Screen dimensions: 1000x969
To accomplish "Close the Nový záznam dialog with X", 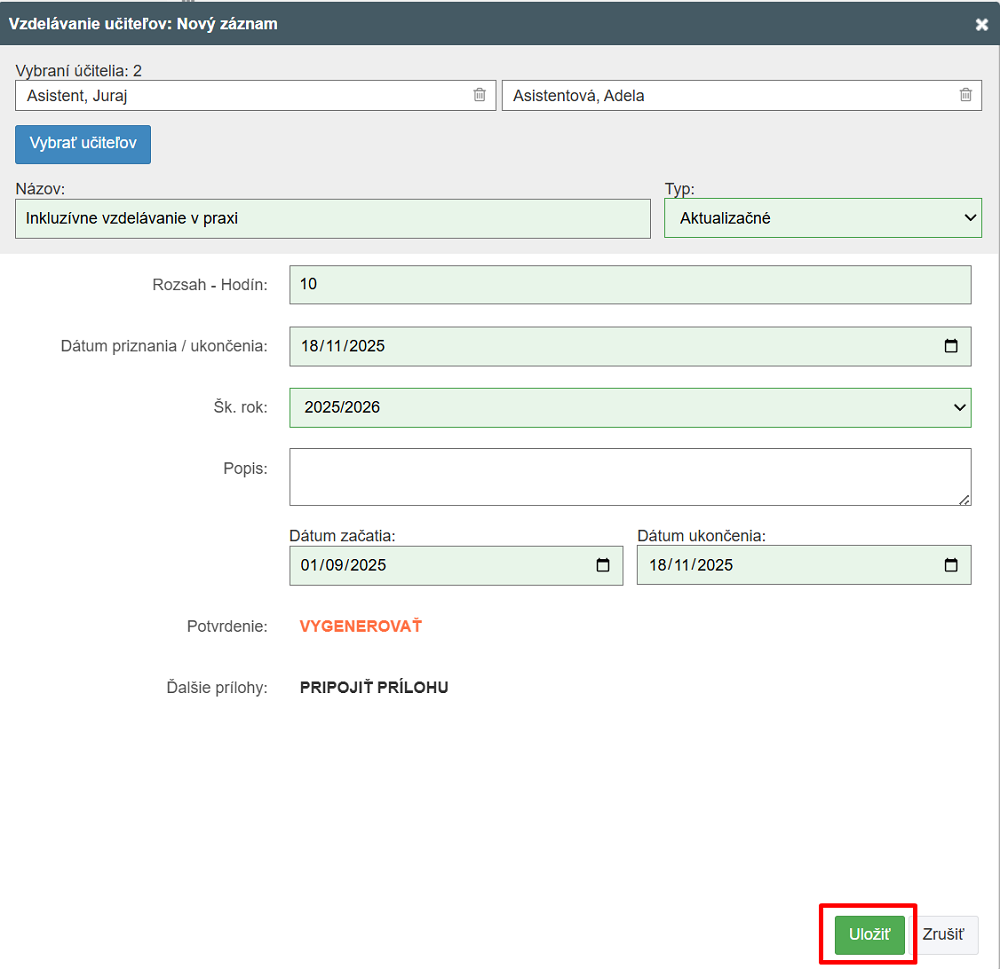I will [982, 25].
